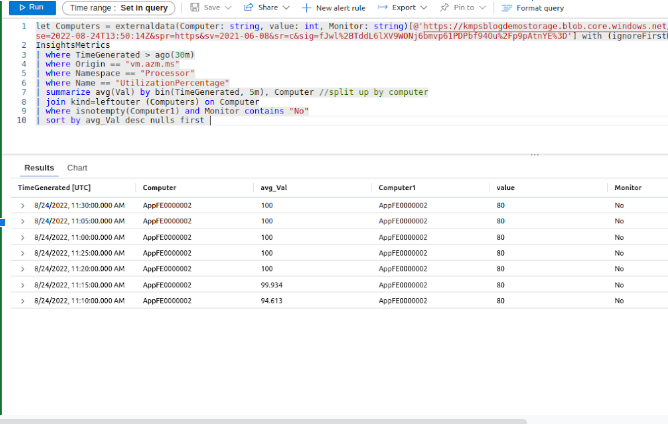Click InsightsMetrics on query line 2
This screenshot has width=668, height=424.
[x=73, y=45]
